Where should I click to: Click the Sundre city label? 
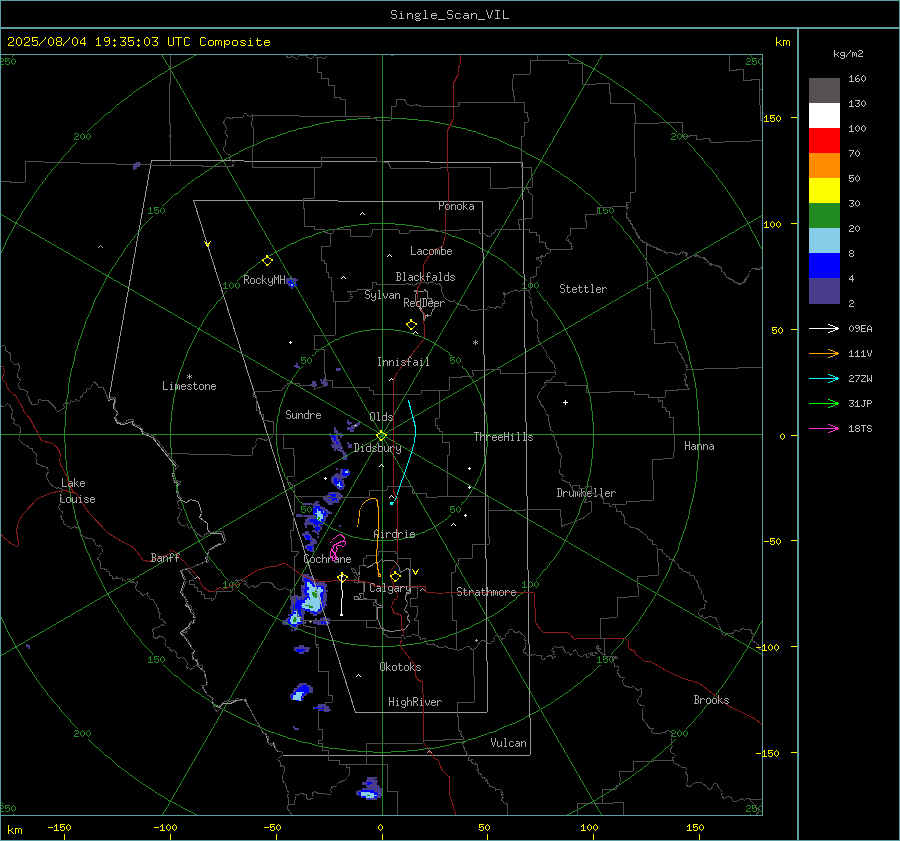(x=303, y=414)
